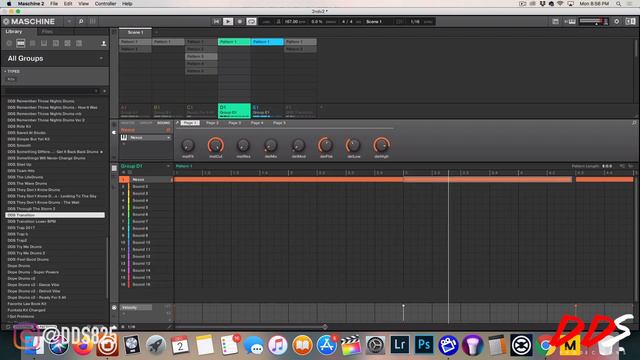
Task: Select the Sounds browser icon
Action: coord(32,43)
